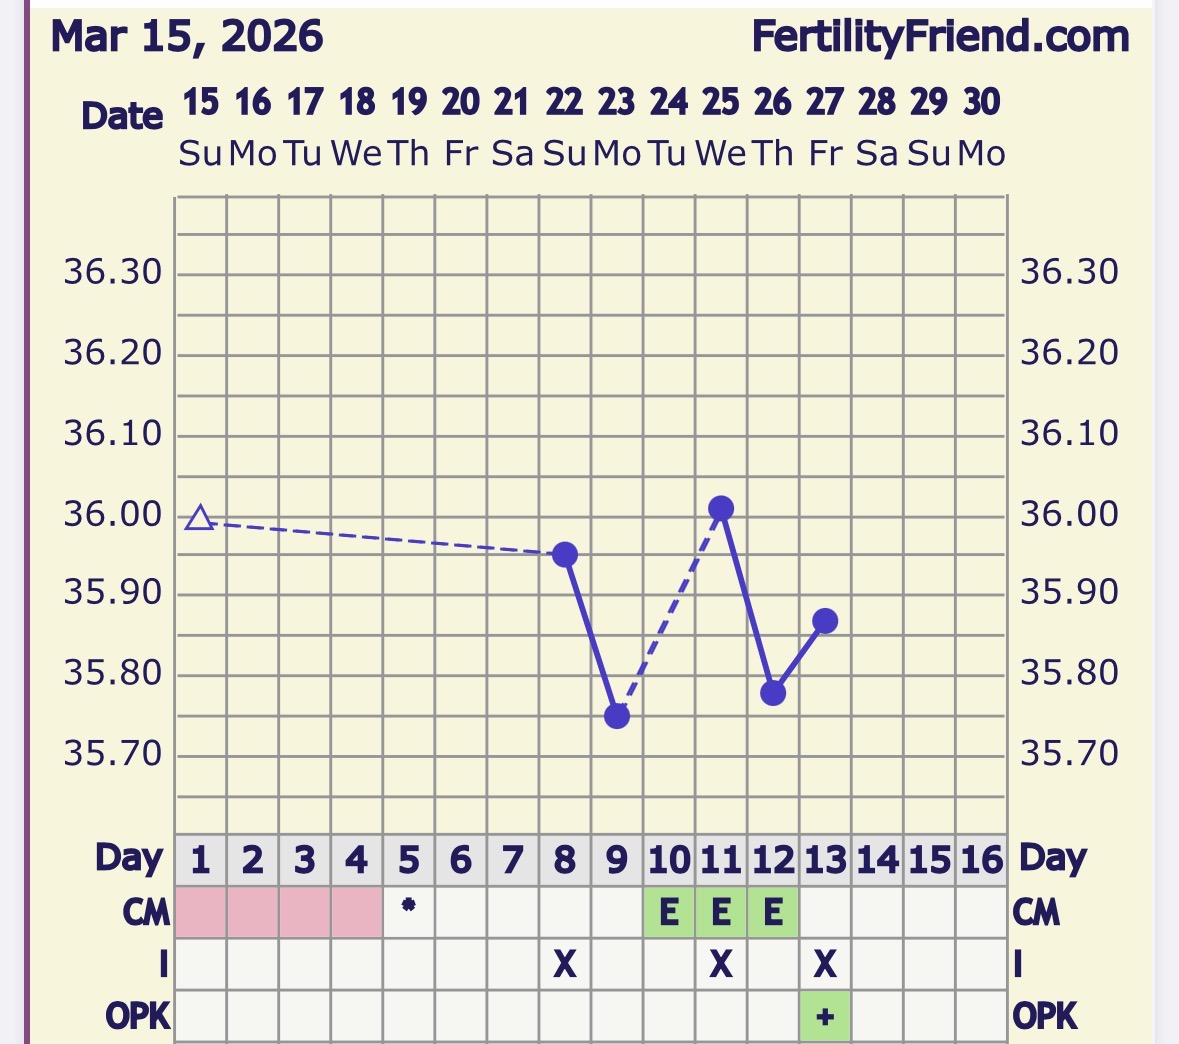The width and height of the screenshot is (1179, 1044).
Task: Click the temperature dot on March 22
Action: tap(565, 554)
